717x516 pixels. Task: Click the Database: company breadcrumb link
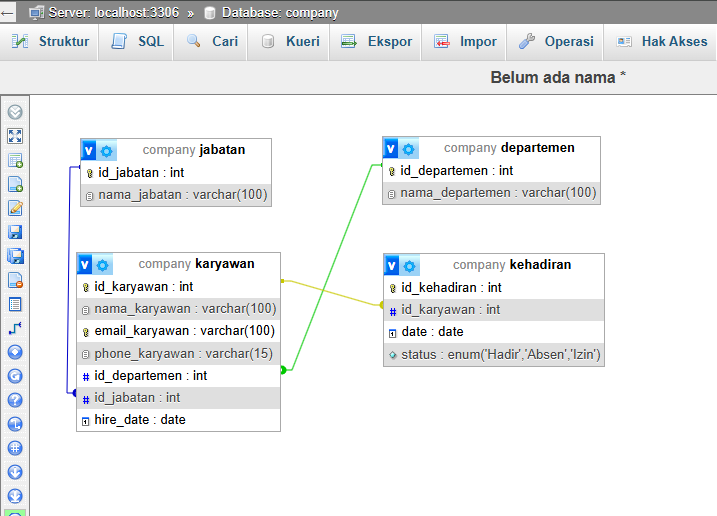(x=279, y=13)
